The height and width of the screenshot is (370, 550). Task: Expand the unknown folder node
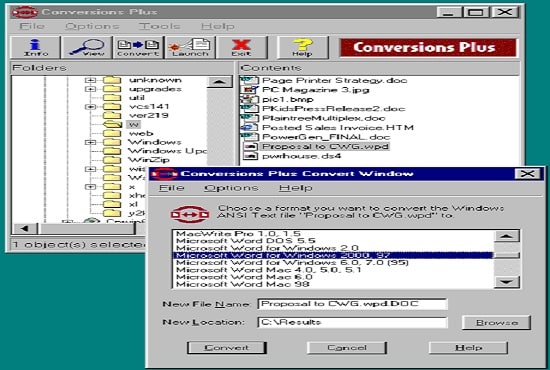90,80
